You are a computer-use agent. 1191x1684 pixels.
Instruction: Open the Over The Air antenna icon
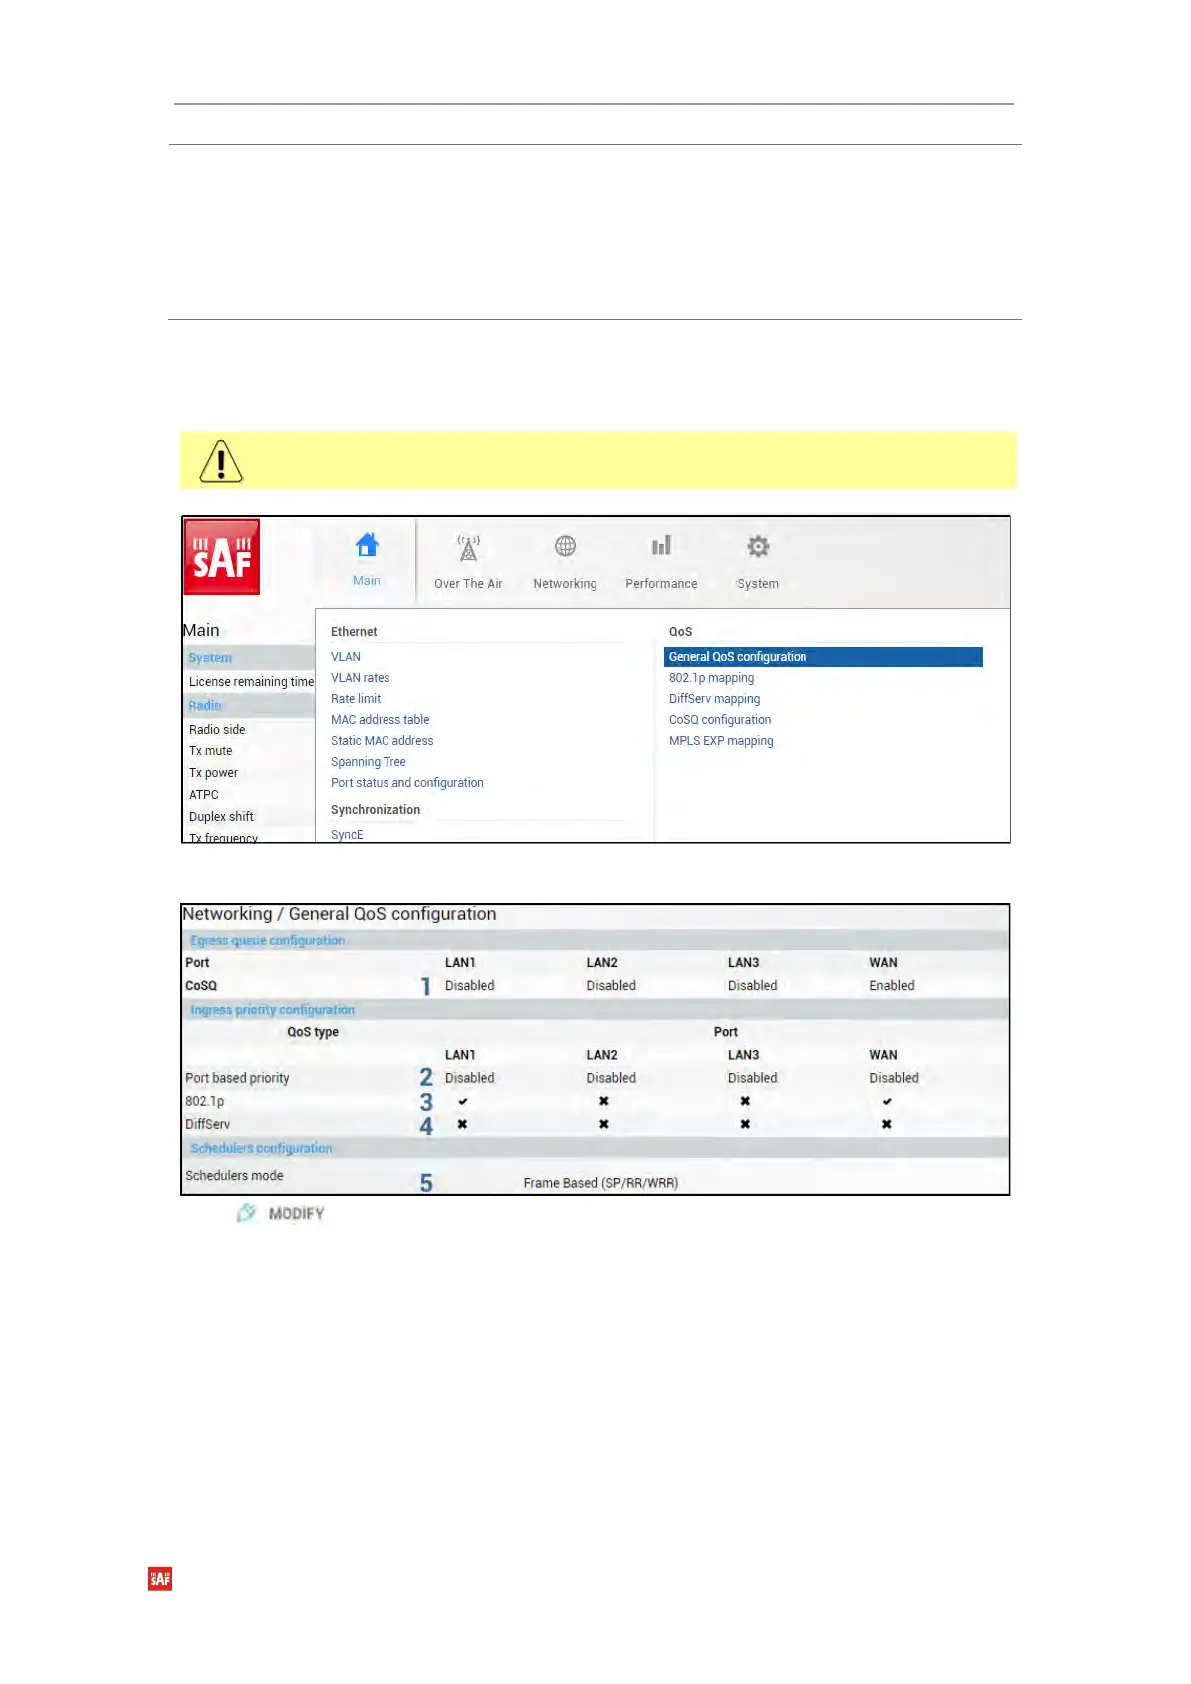pos(468,548)
